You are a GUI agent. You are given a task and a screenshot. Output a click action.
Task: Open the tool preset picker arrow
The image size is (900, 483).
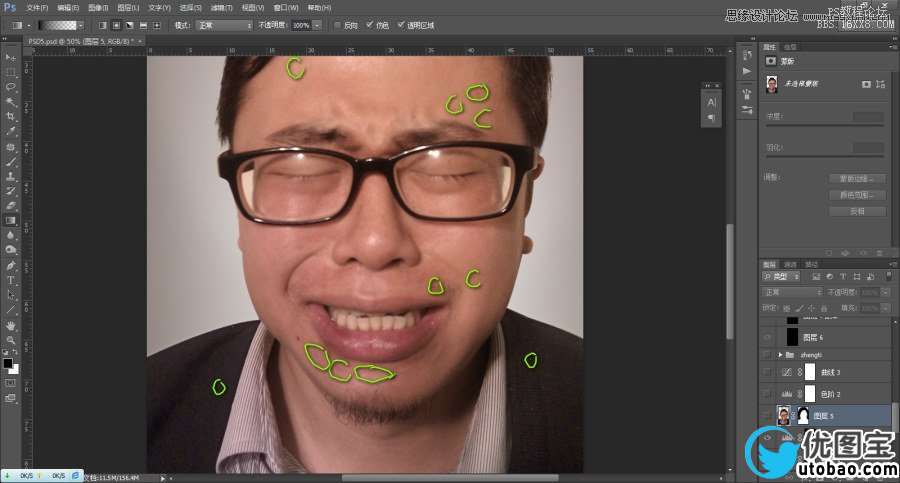click(x=28, y=25)
